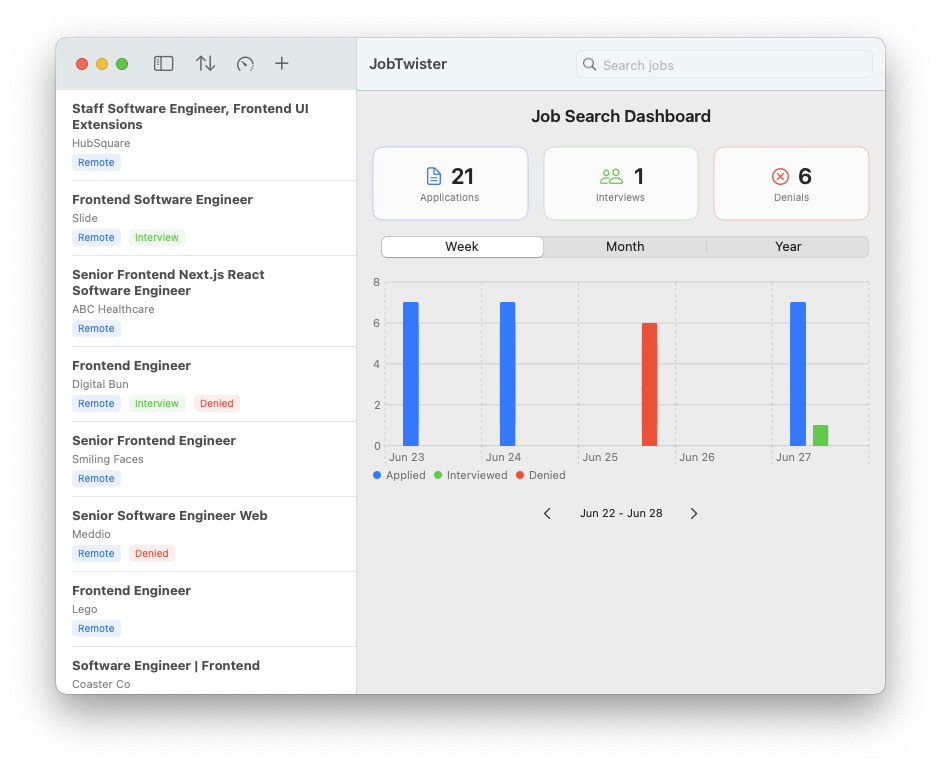Switch chart to Year view
The image size is (941, 768).
[x=787, y=247]
